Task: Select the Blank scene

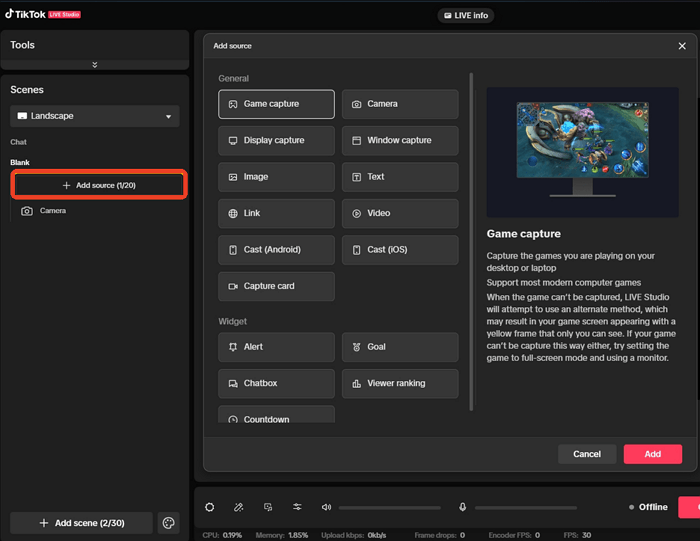Action: 20,162
